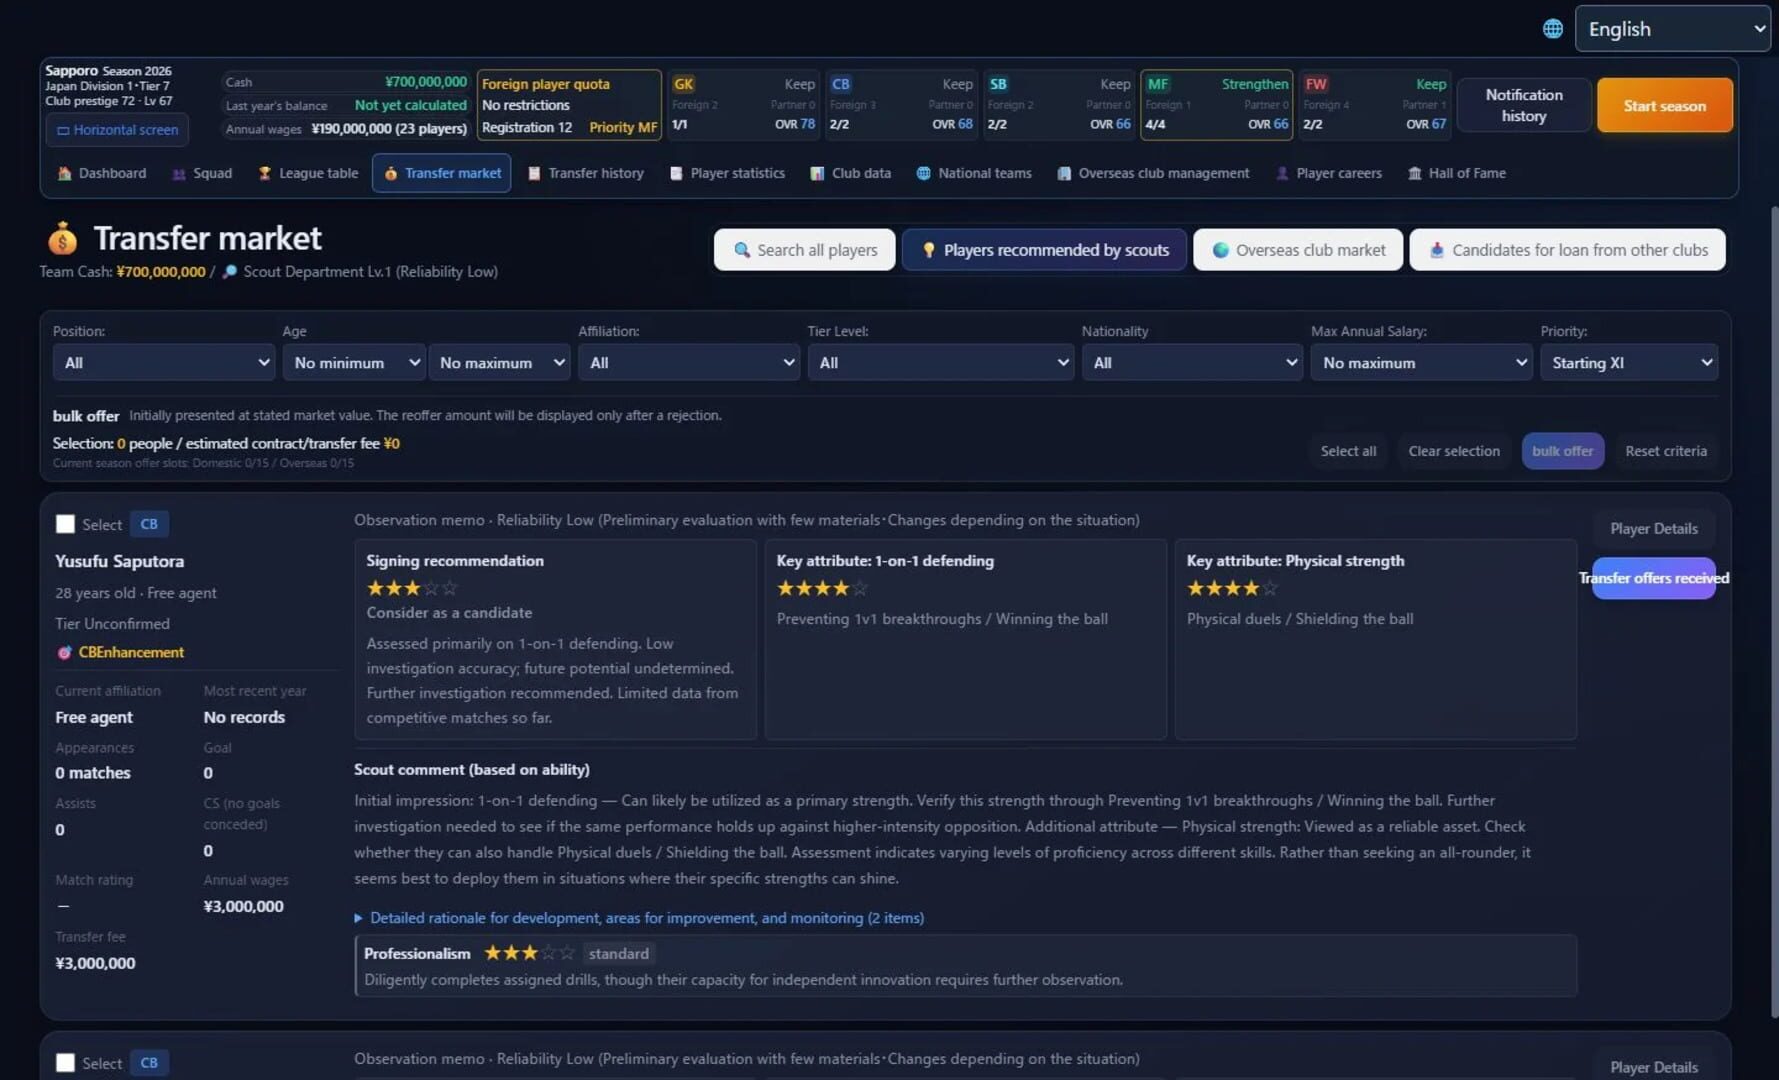Click the loan candidates icon
This screenshot has height=1080, width=1779.
(x=1436, y=250)
